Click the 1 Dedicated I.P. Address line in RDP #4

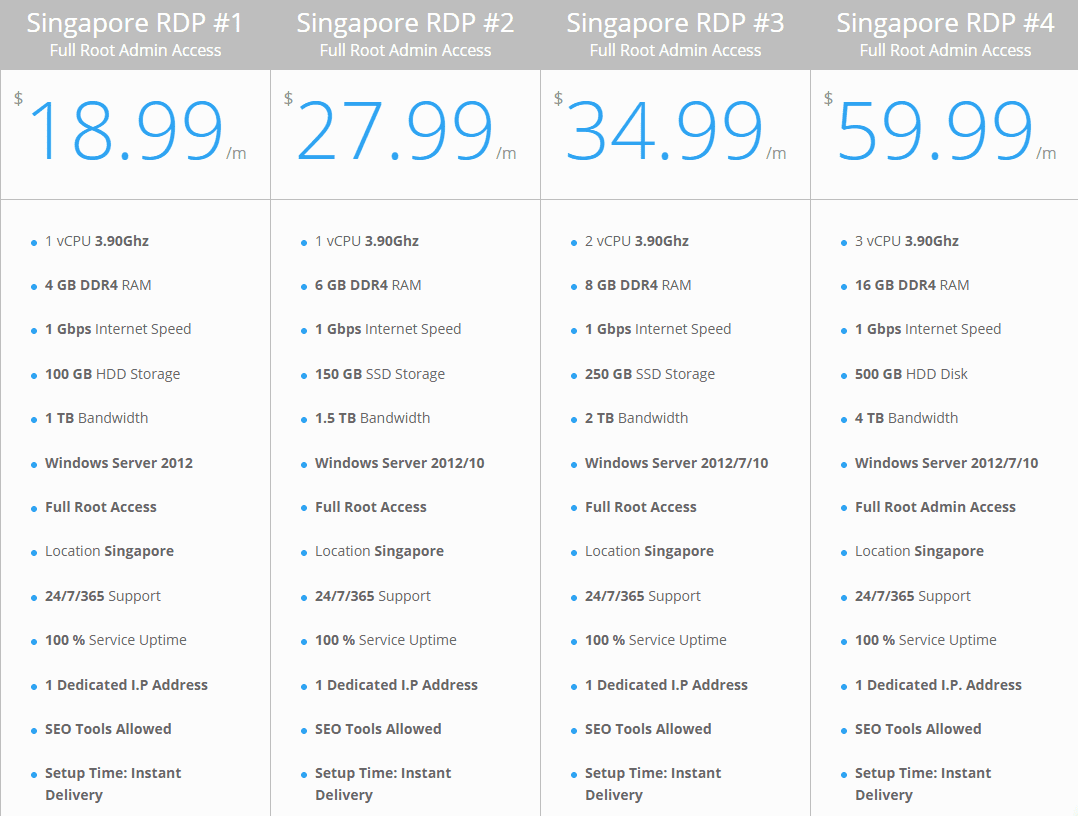938,685
